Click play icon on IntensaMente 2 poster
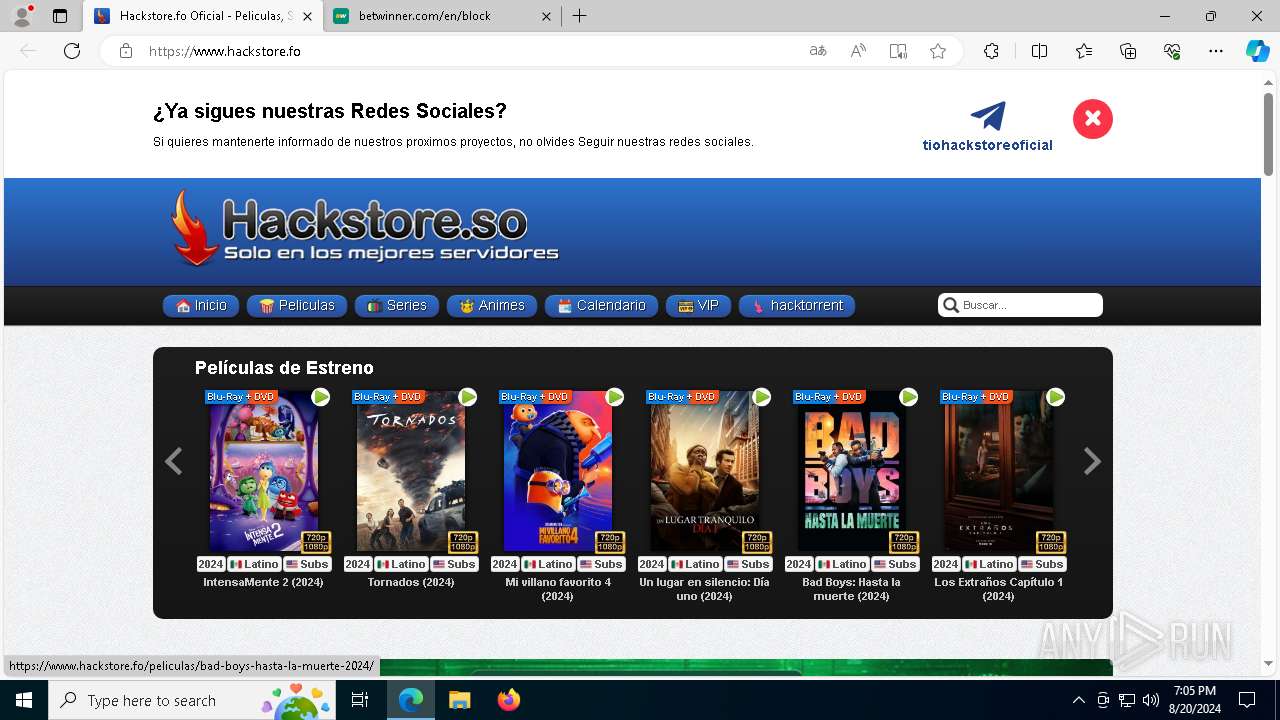The width and height of the screenshot is (1280, 720). [321, 397]
